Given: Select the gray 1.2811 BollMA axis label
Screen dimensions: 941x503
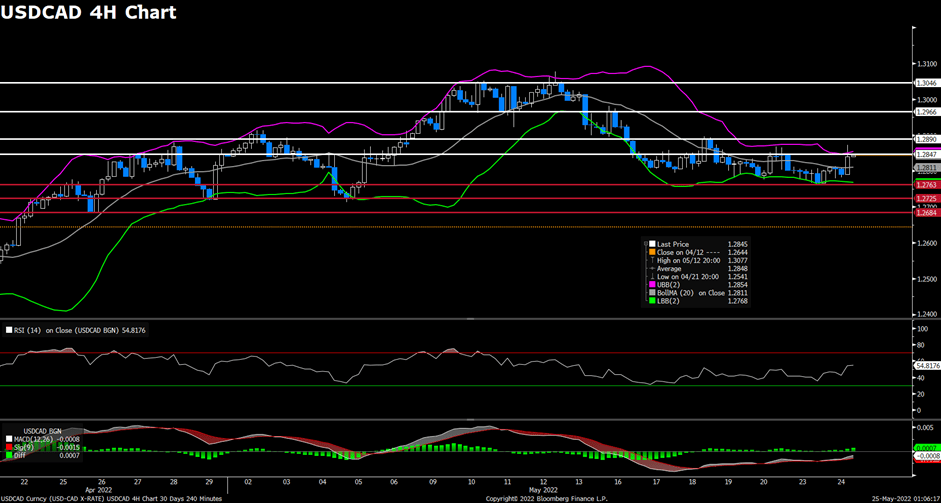Looking at the screenshot, I should pyautogui.click(x=925, y=167).
